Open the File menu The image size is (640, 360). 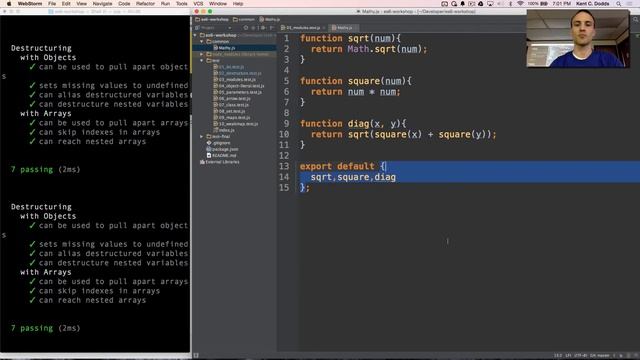[x=52, y=4]
